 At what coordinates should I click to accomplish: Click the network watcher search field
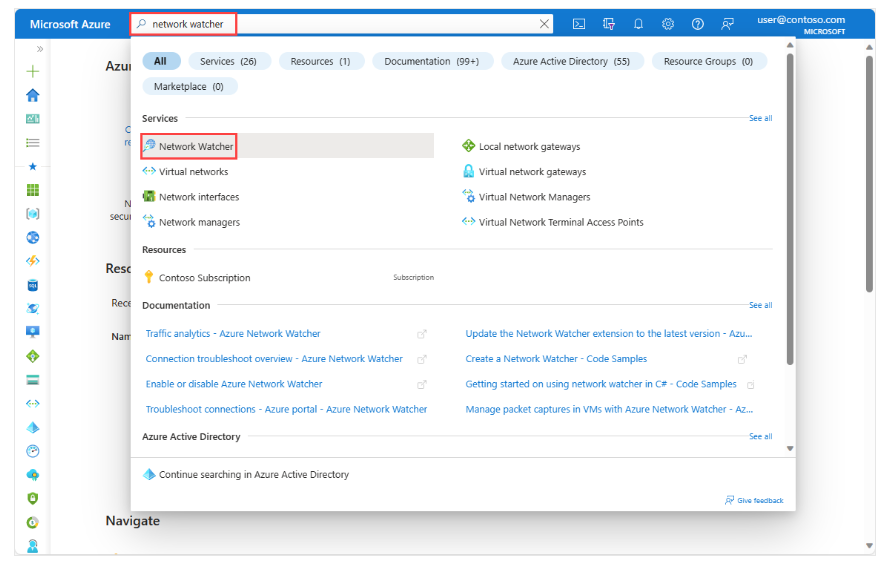point(341,24)
